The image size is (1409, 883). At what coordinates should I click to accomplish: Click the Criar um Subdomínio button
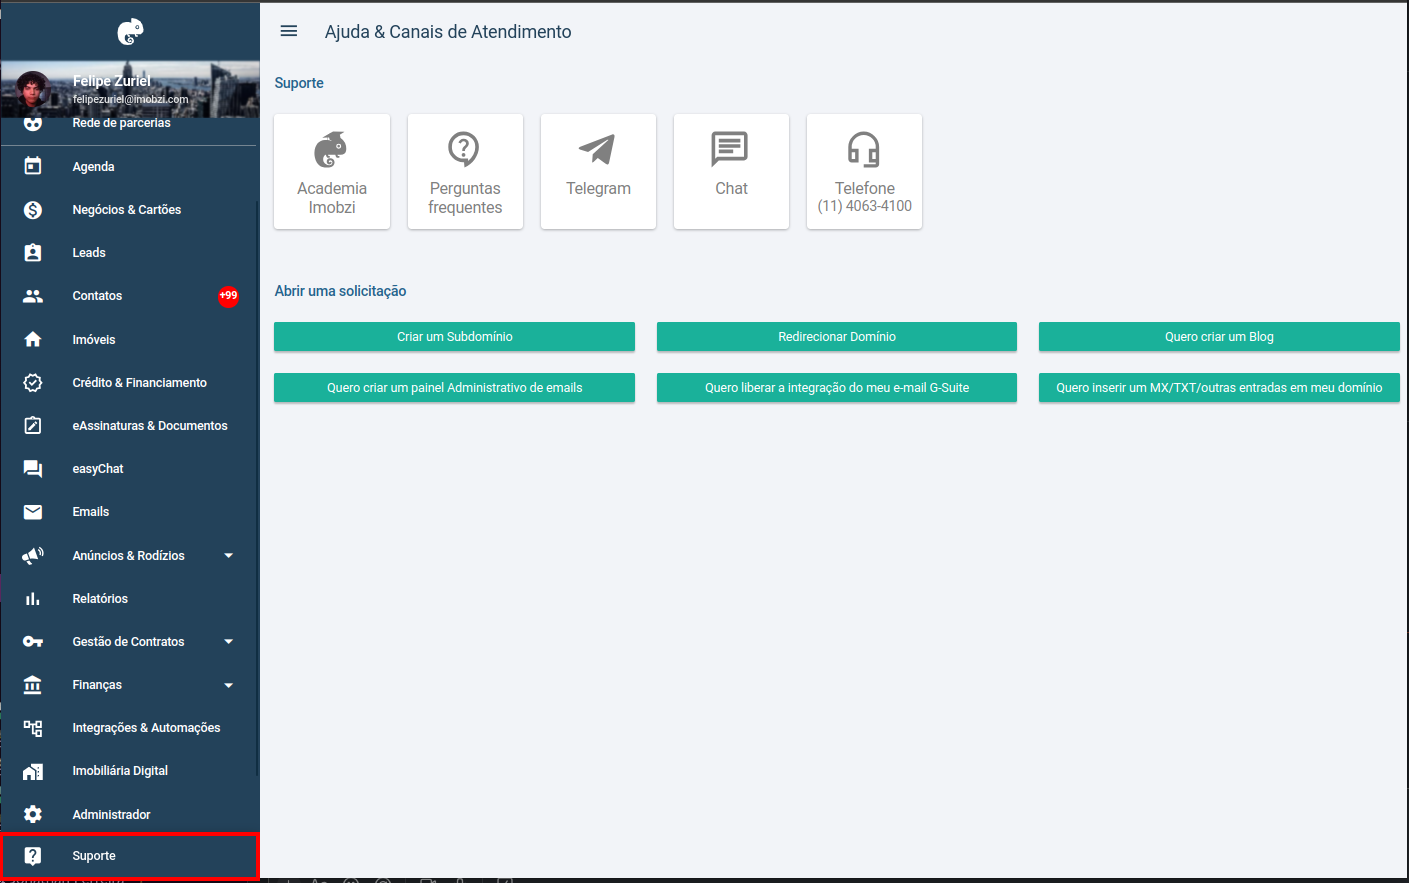[454, 337]
